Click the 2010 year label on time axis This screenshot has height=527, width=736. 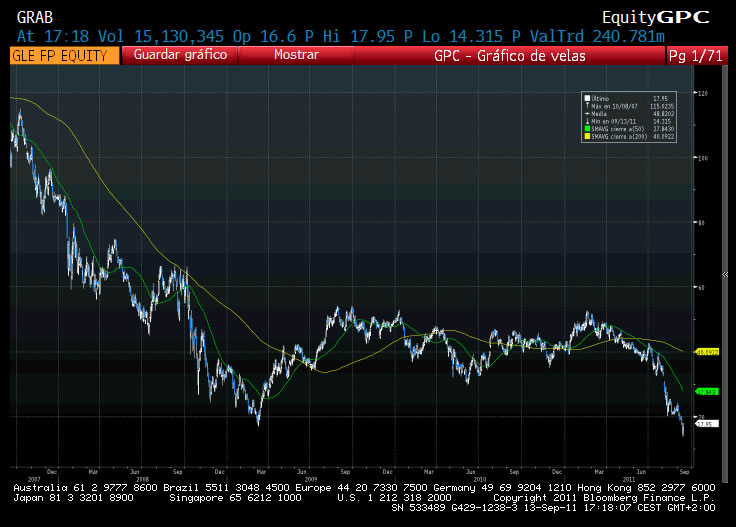pos(480,479)
